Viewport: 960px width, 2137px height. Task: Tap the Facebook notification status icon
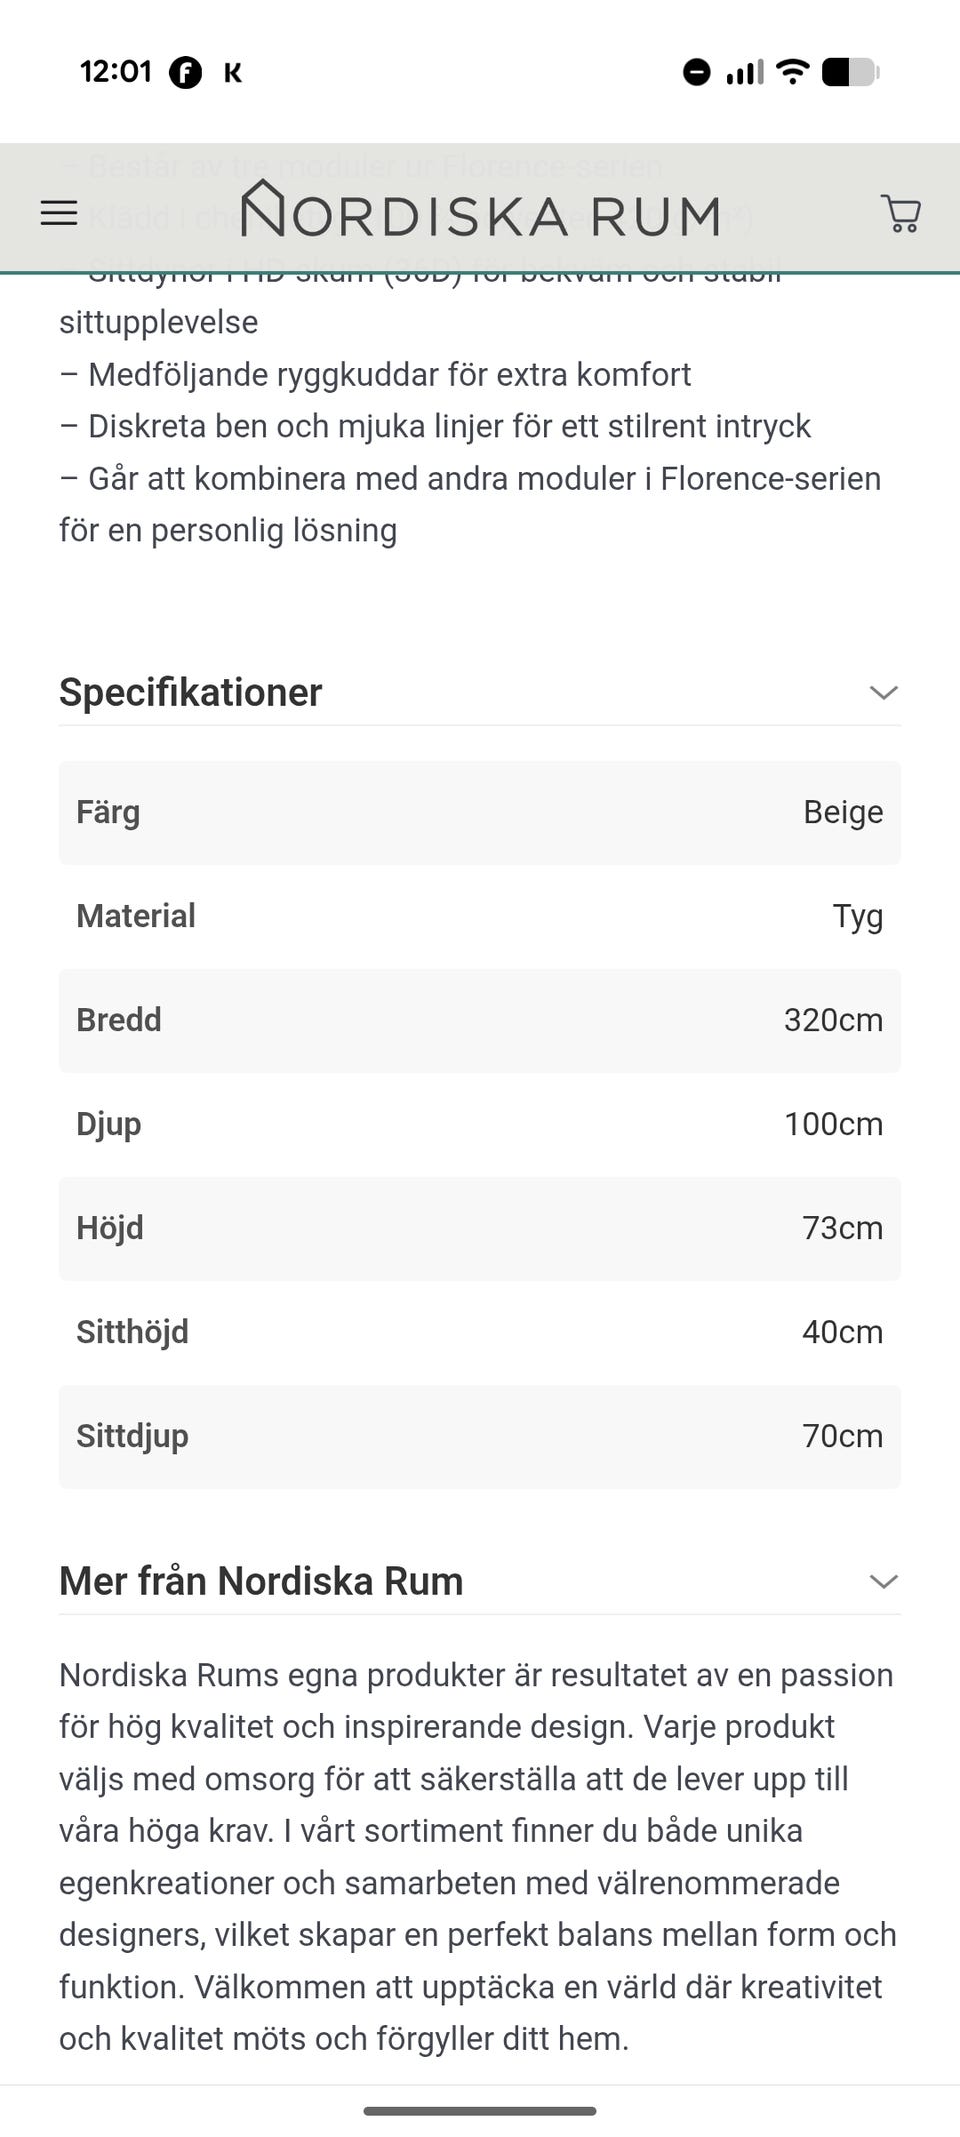coord(185,72)
